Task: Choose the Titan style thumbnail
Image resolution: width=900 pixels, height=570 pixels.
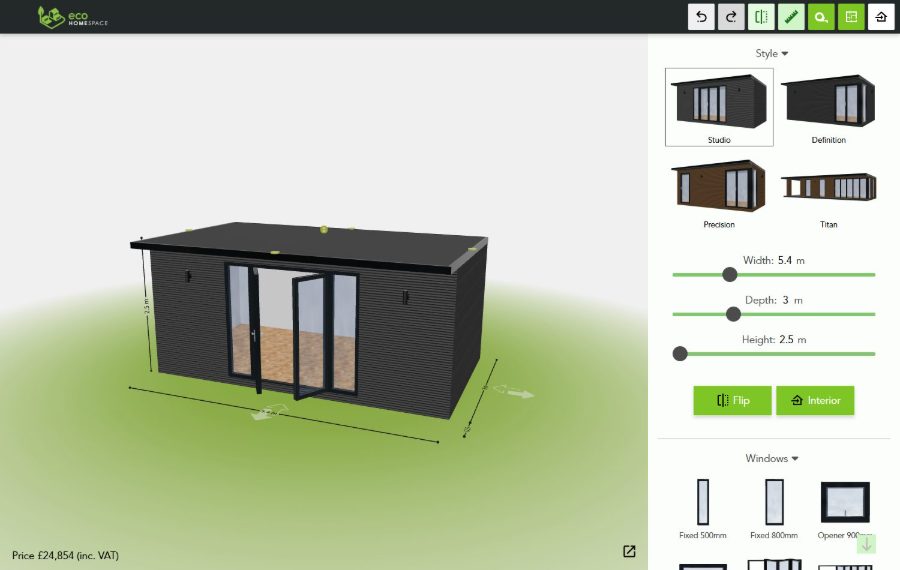Action: coord(828,193)
